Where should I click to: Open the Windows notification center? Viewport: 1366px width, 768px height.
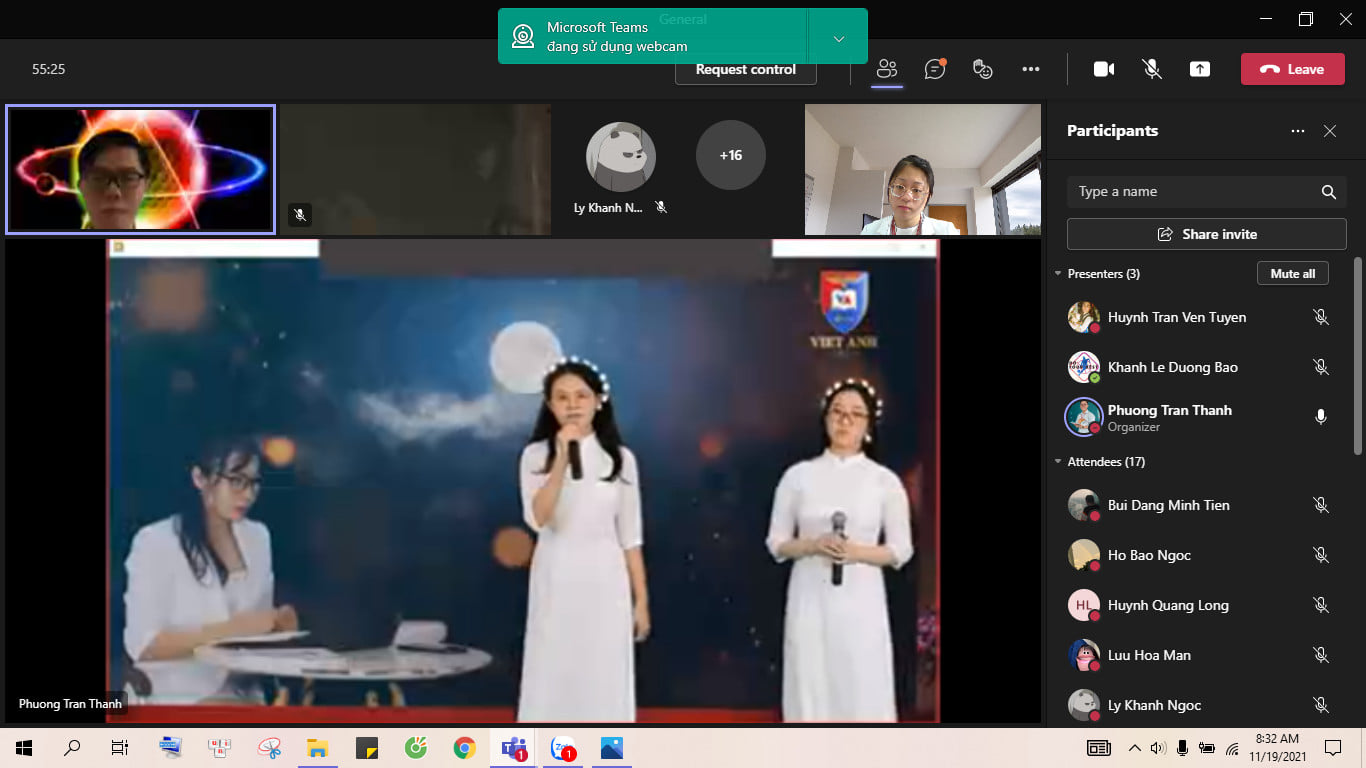tap(1332, 747)
